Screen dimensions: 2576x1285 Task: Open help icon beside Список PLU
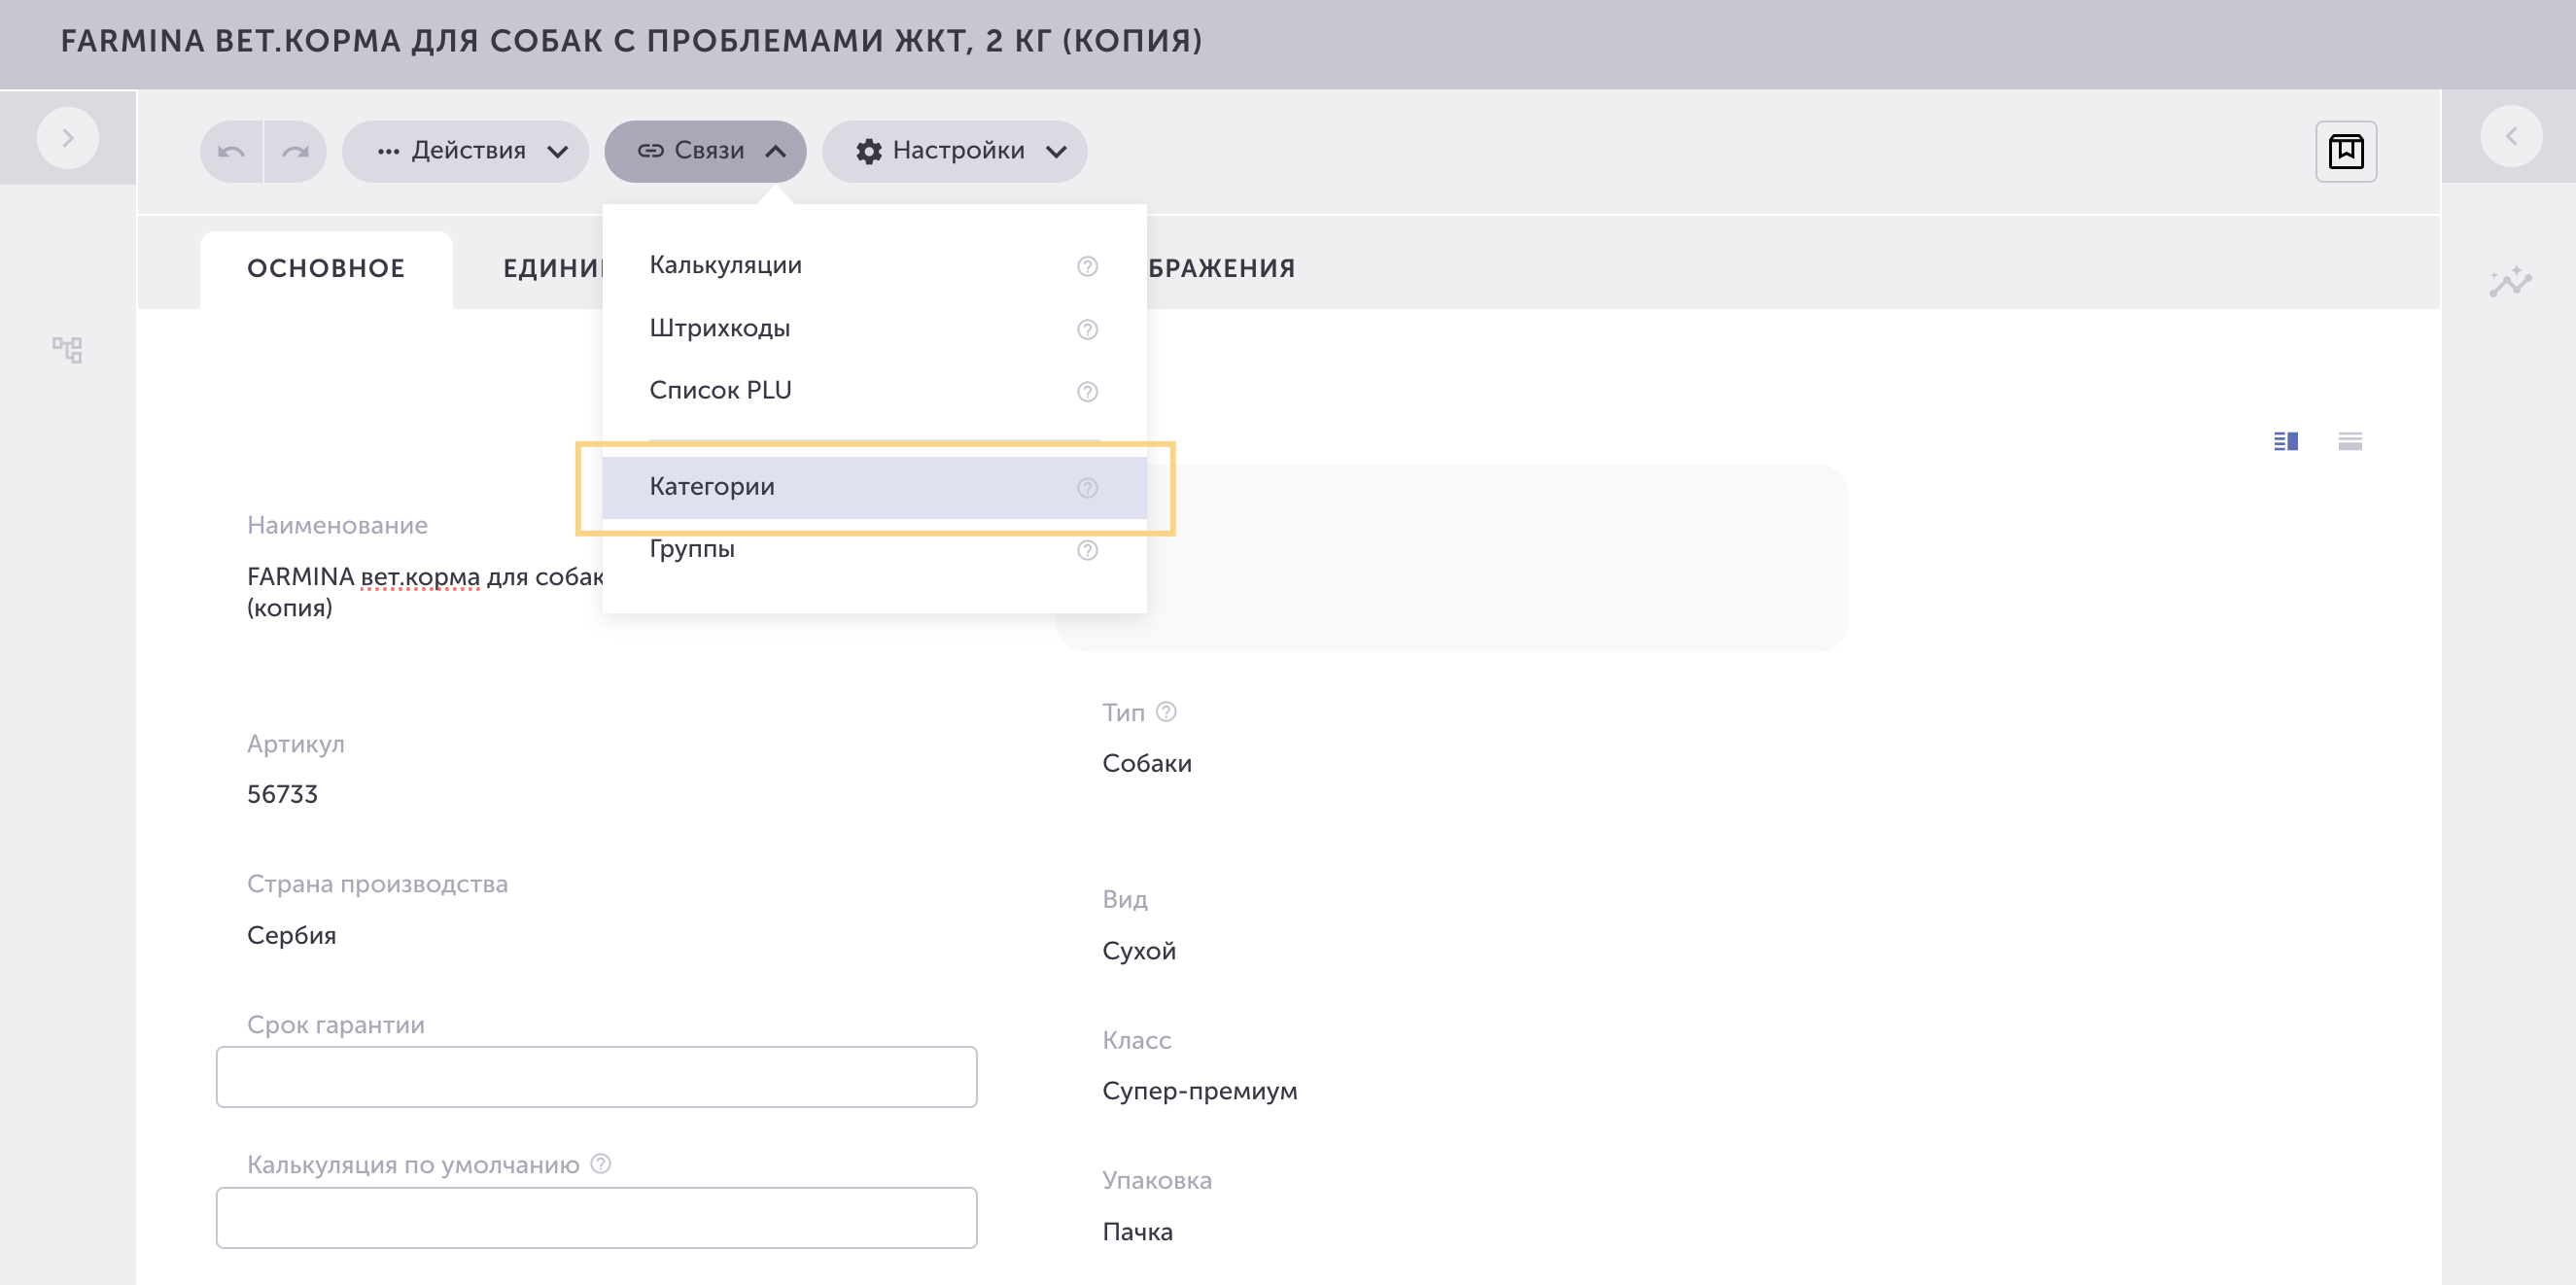[x=1087, y=391]
